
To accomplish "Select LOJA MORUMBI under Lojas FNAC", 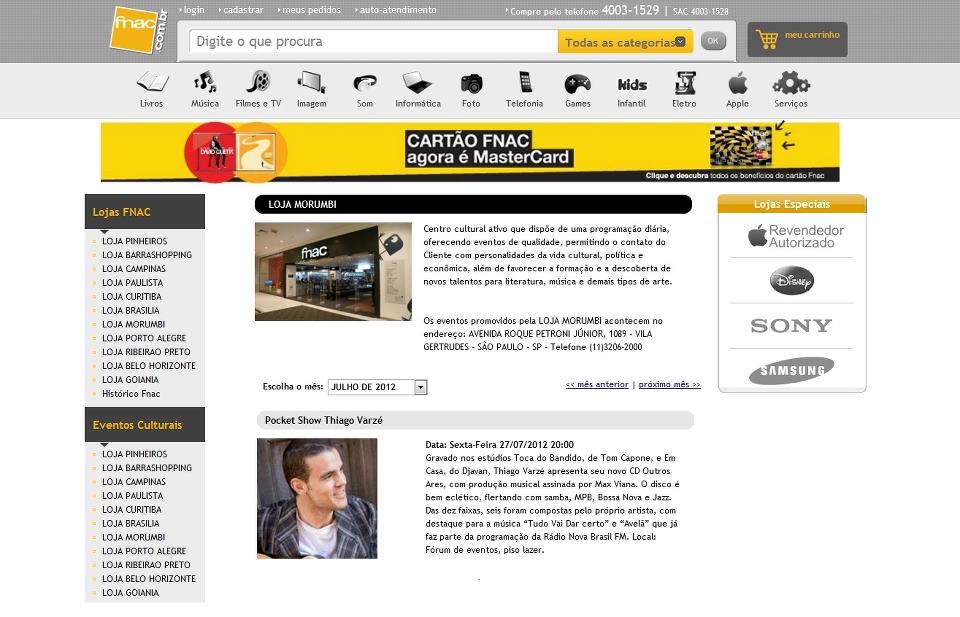I will [x=133, y=324].
